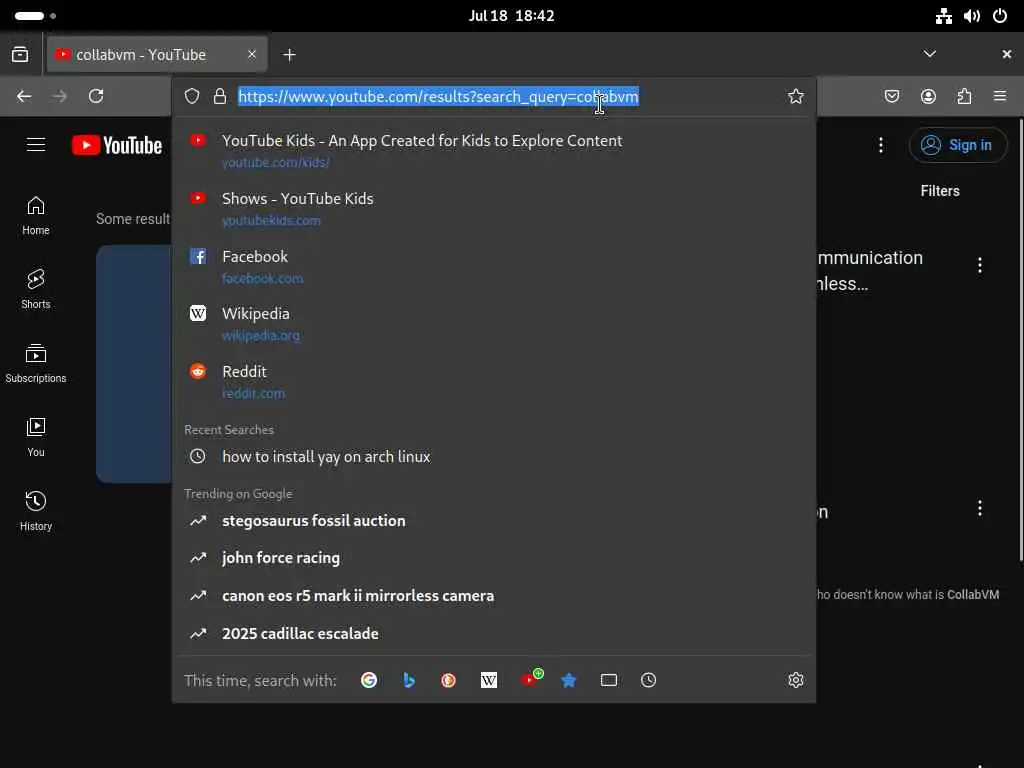1024x768 pixels.
Task: Open the power menu icon
Action: click(1000, 16)
